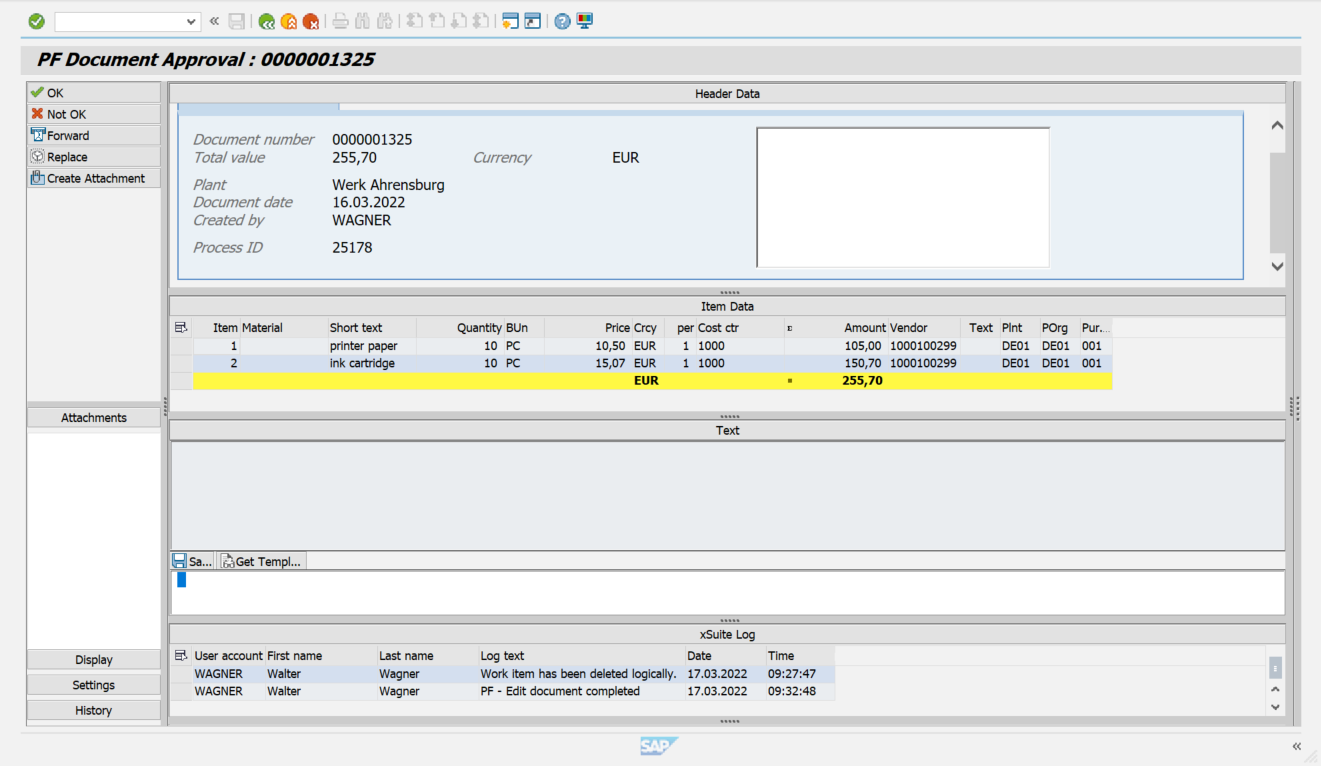
Task: Open the Create Attachment function
Action: tap(93, 177)
